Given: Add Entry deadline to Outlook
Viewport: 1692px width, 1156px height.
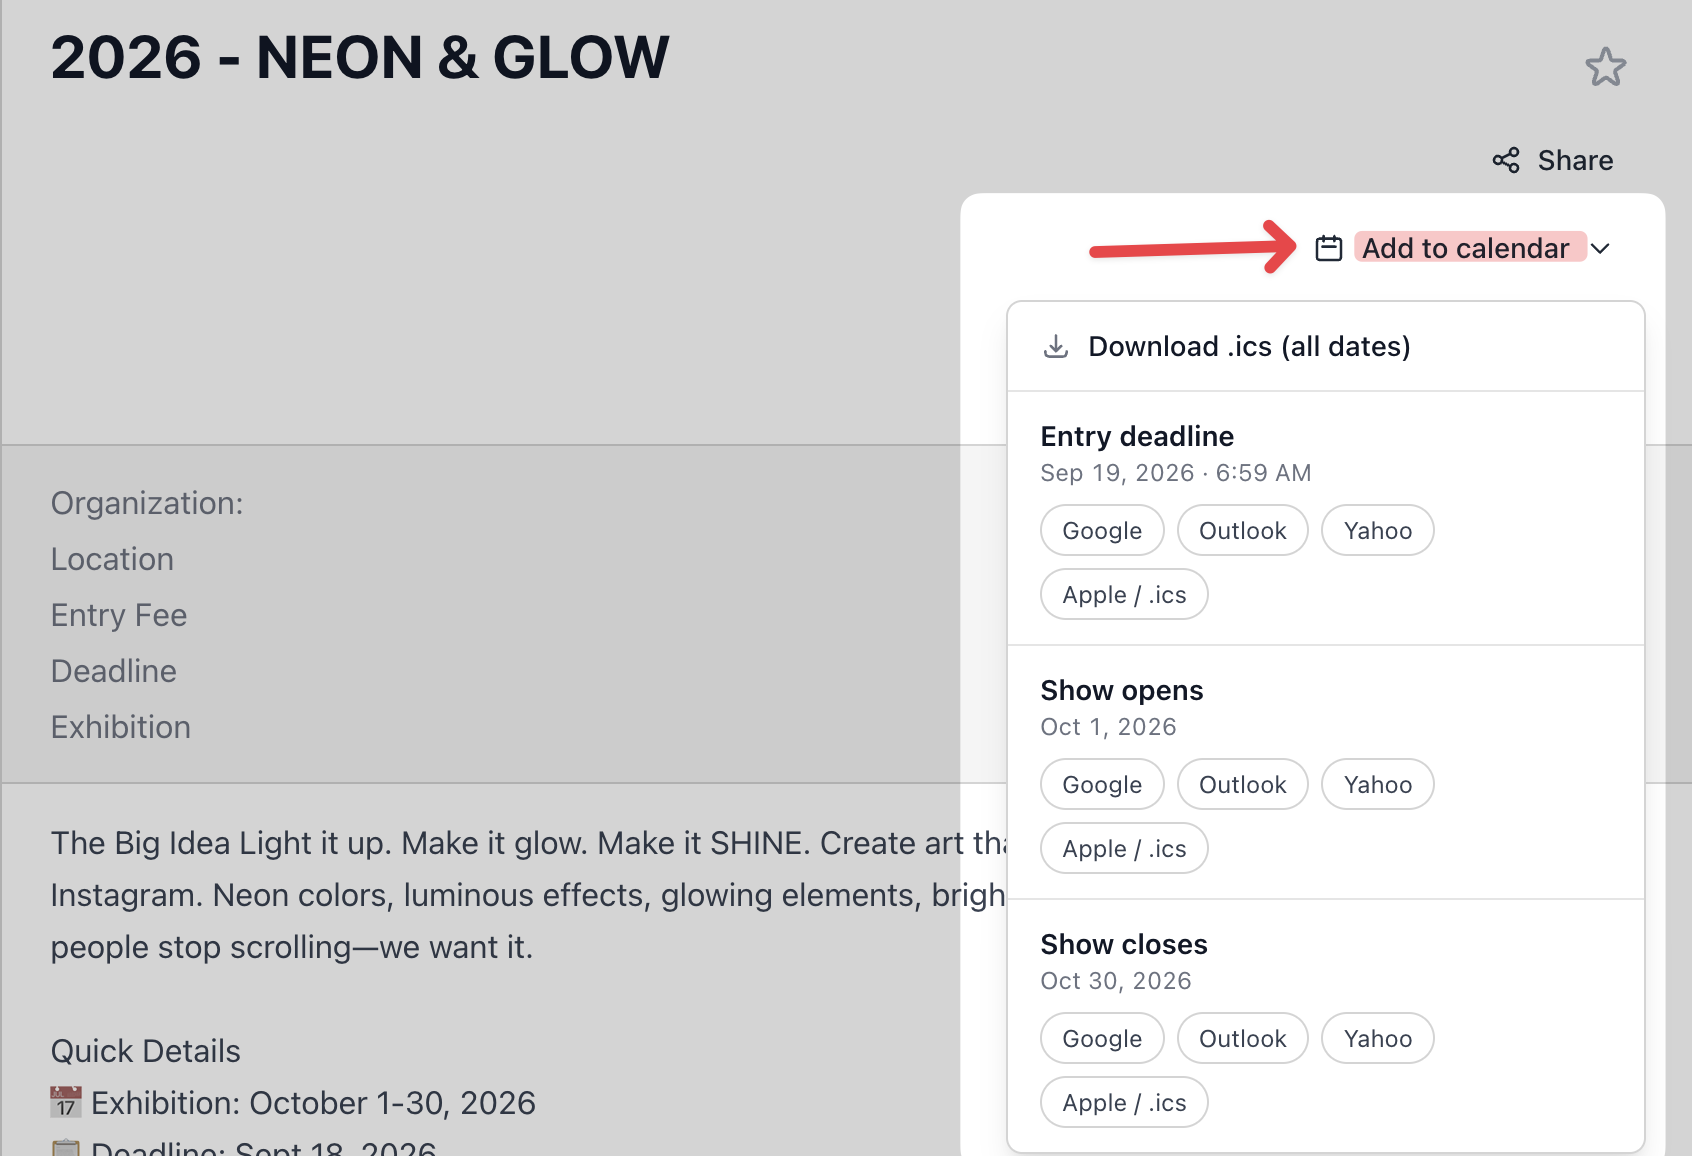Looking at the screenshot, I should point(1243,530).
